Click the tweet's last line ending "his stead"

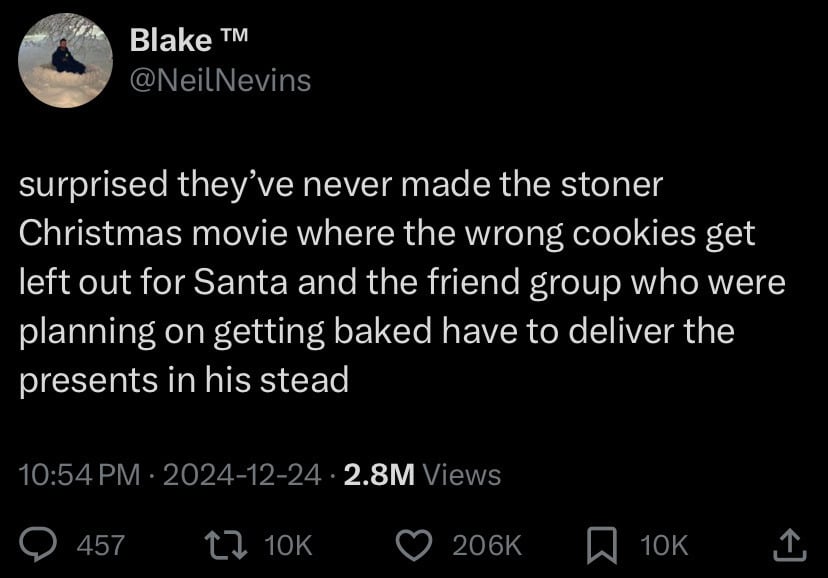click(184, 379)
